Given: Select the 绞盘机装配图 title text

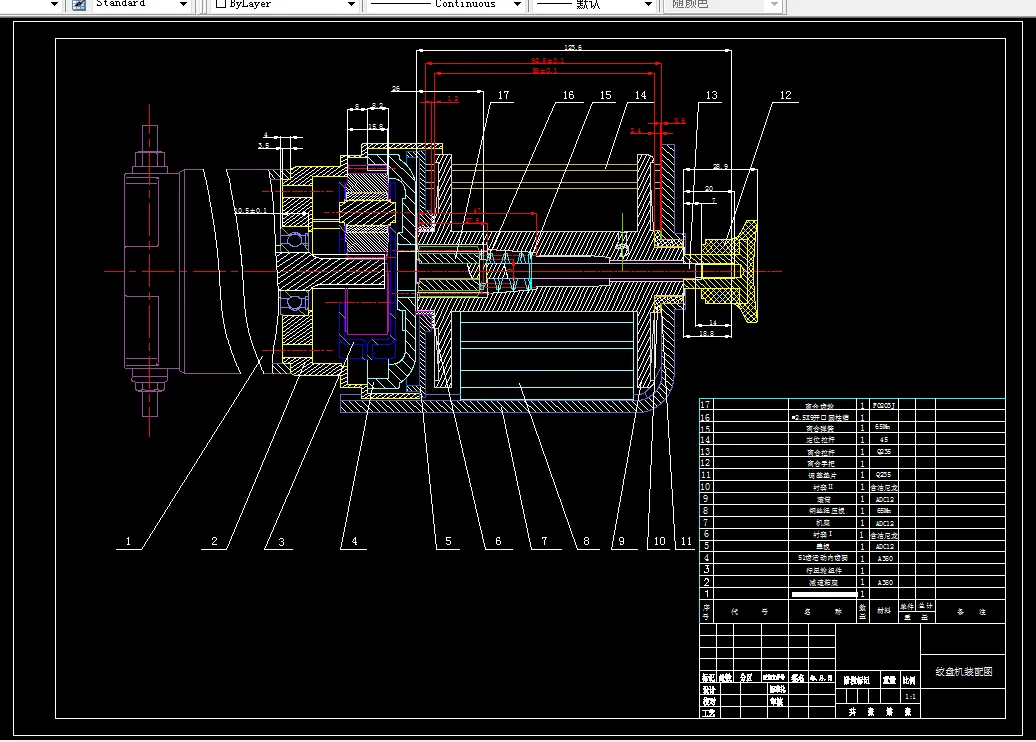Looking at the screenshot, I should (x=963, y=672).
